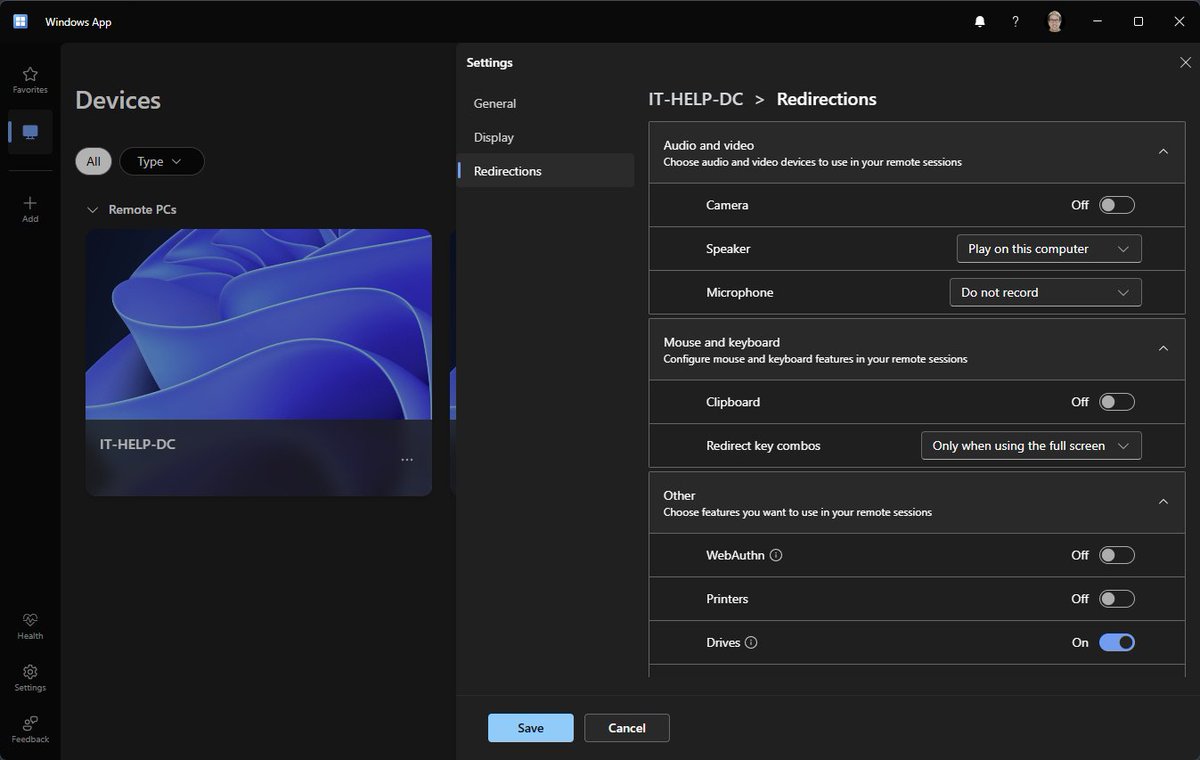Click the Cancel button
1200x760 pixels.
(627, 728)
